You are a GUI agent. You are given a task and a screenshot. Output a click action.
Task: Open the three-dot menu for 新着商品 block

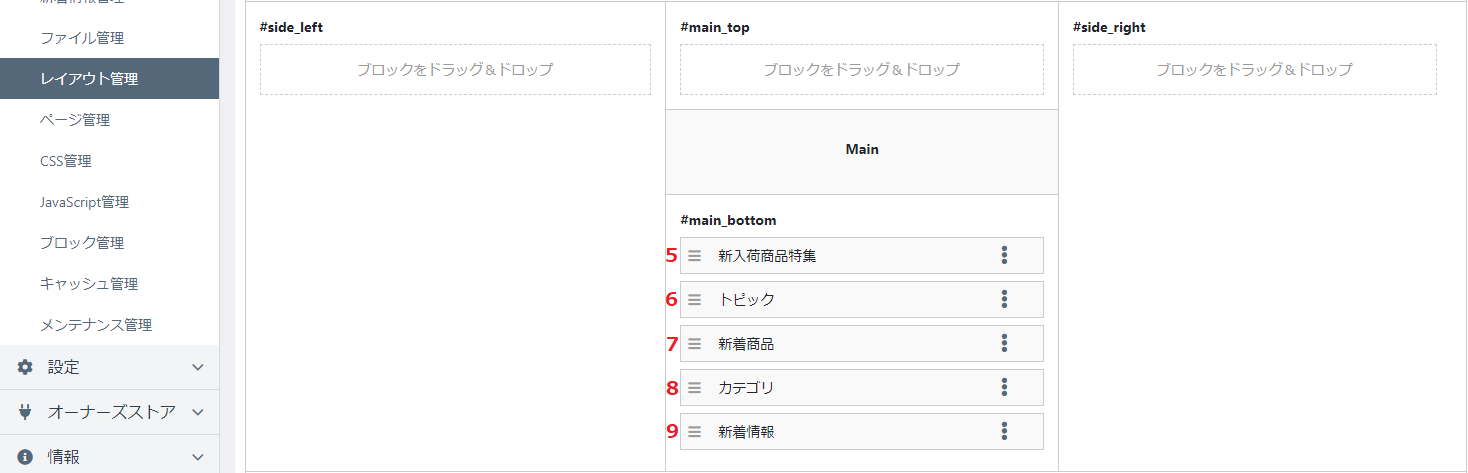(1004, 343)
